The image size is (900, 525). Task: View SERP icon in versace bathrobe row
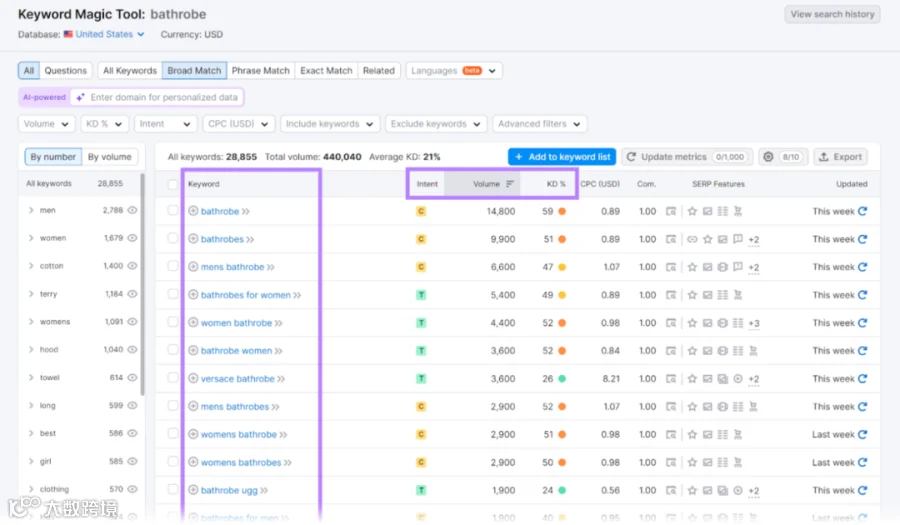670,379
